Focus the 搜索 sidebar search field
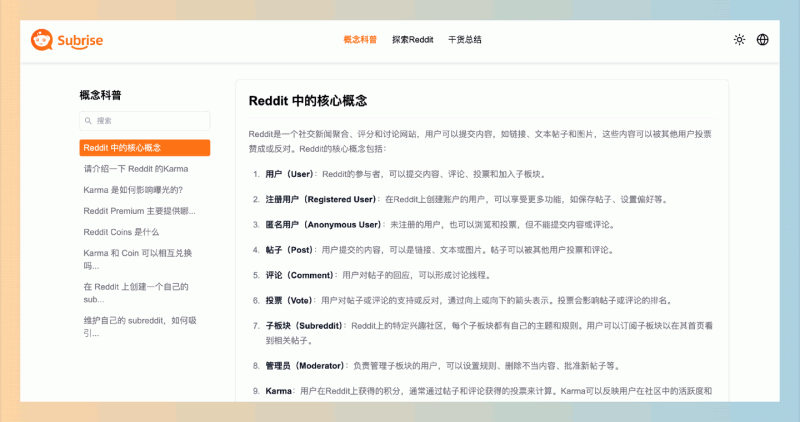 pos(144,121)
